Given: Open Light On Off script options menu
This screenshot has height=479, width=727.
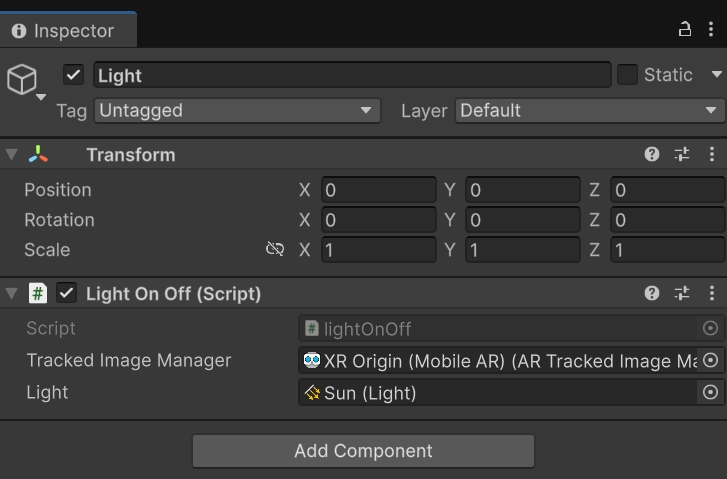Looking at the screenshot, I should coord(711,293).
